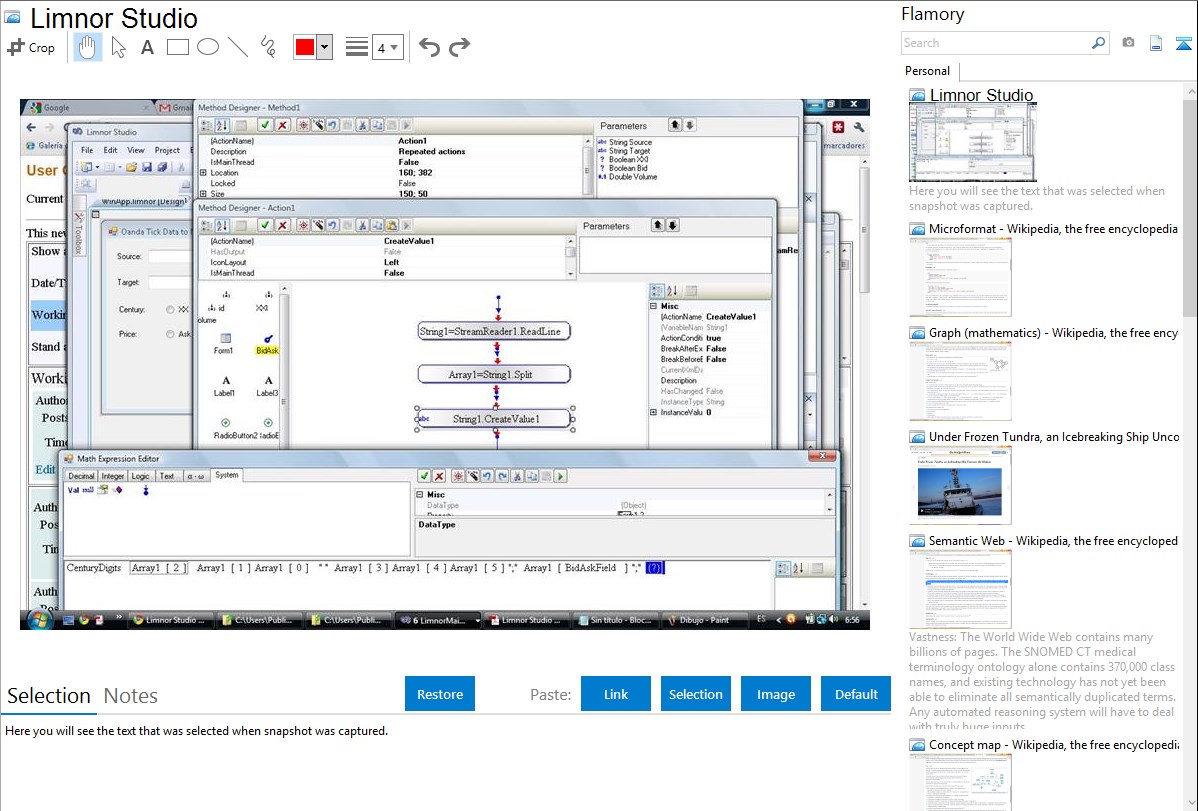This screenshot has height=811, width=1198.
Task: Open the annotation color dropdown arrow
Action: (x=324, y=47)
